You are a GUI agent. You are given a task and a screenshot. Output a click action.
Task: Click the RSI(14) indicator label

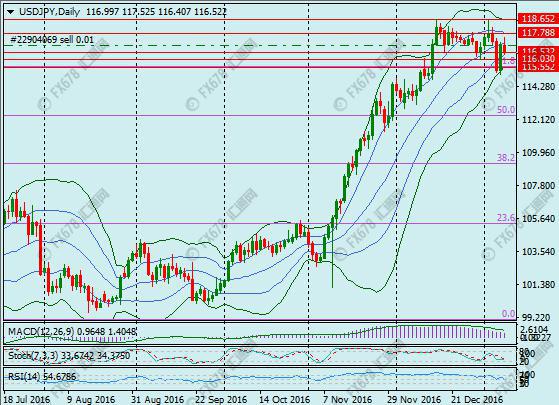[24, 376]
